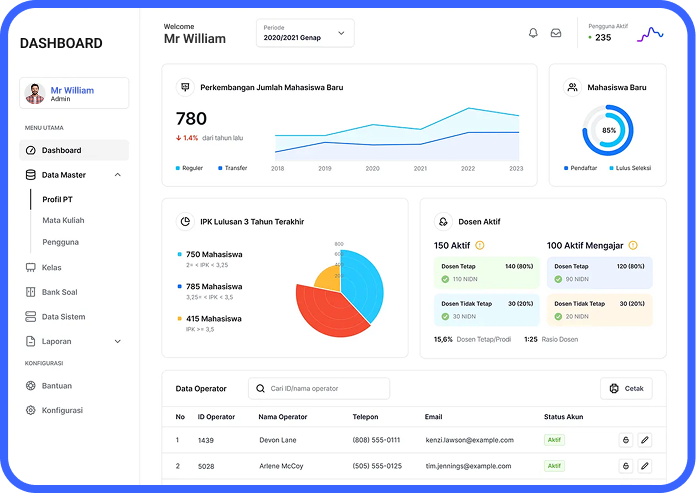Go to Dashboard menu item
The height and width of the screenshot is (493, 696).
pyautogui.click(x=74, y=150)
